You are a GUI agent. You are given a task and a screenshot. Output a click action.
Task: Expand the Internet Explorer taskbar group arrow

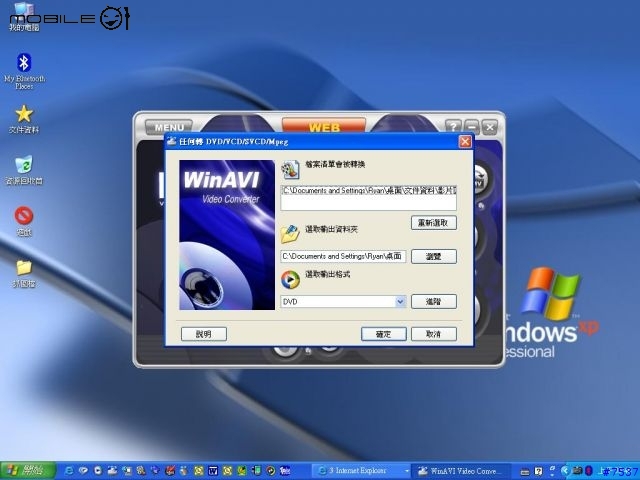tap(407, 471)
